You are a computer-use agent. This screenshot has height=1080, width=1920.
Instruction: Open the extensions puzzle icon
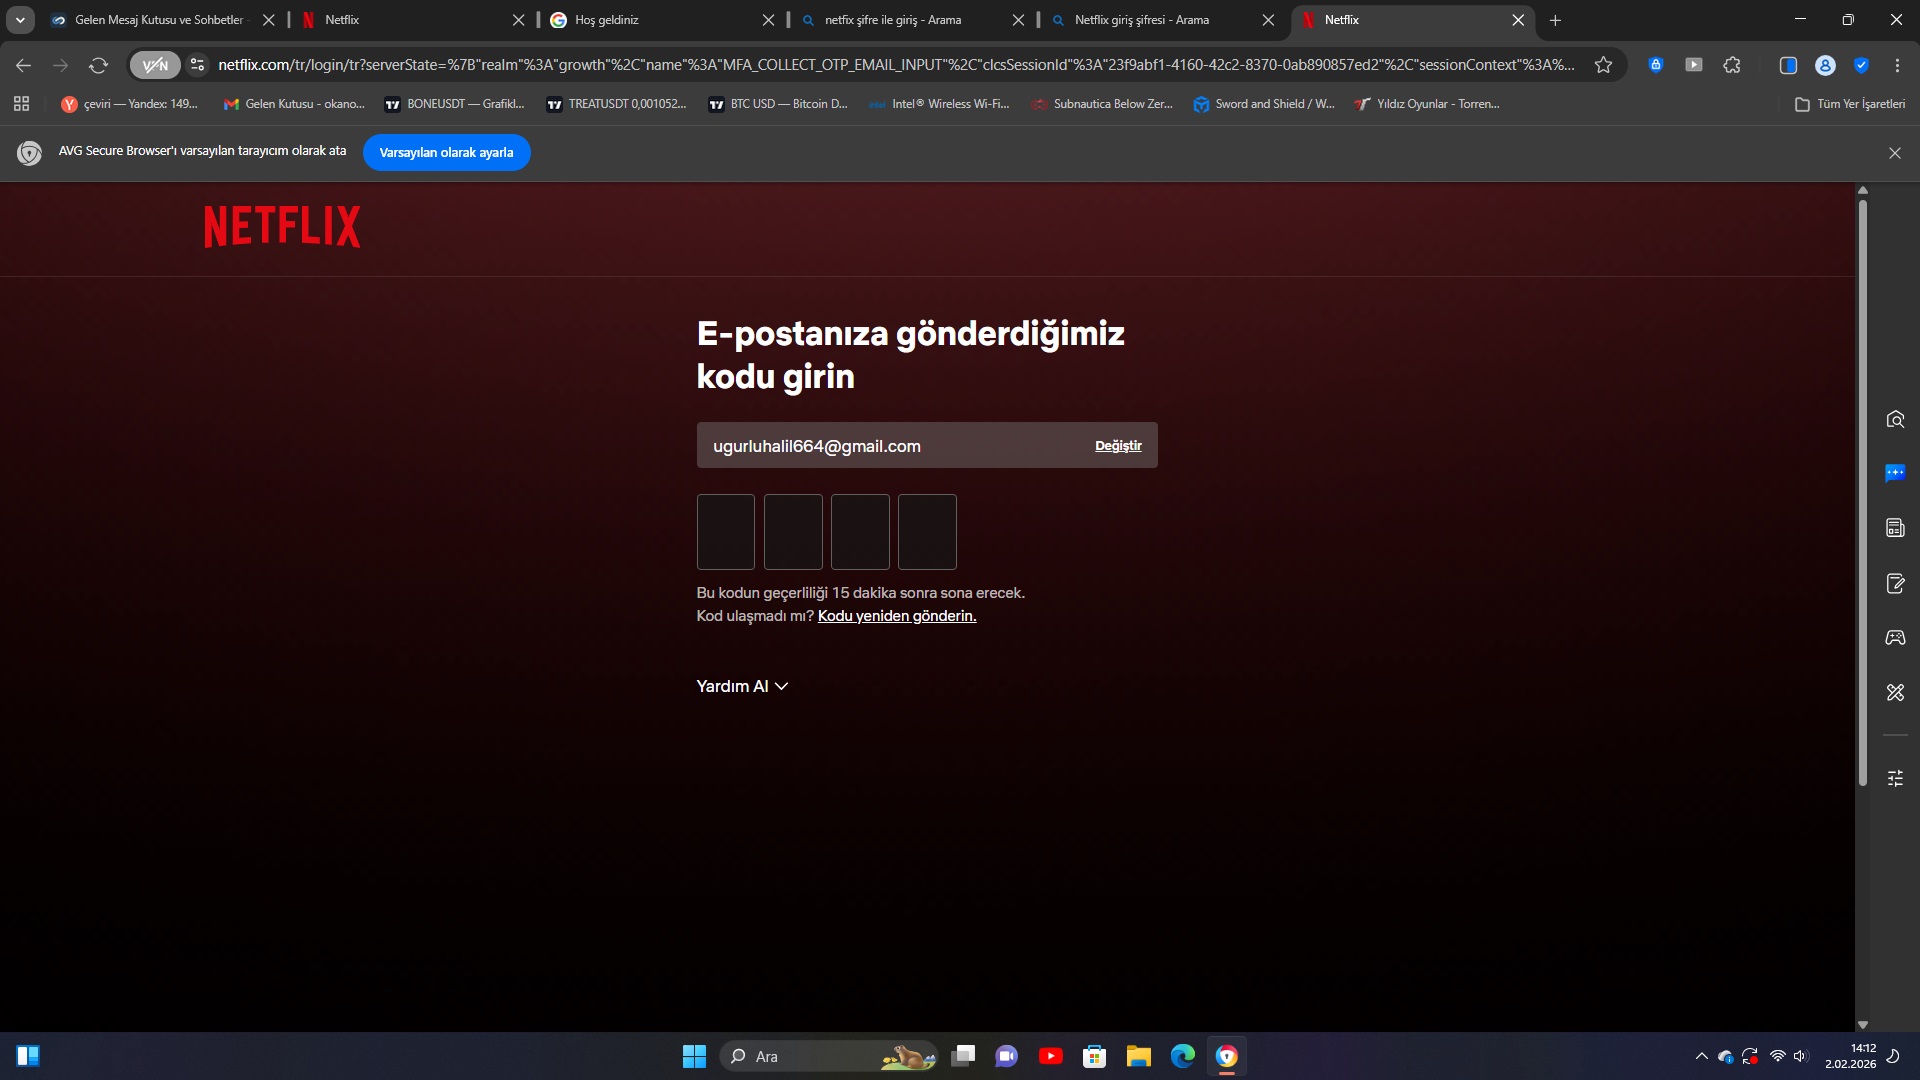[1732, 65]
